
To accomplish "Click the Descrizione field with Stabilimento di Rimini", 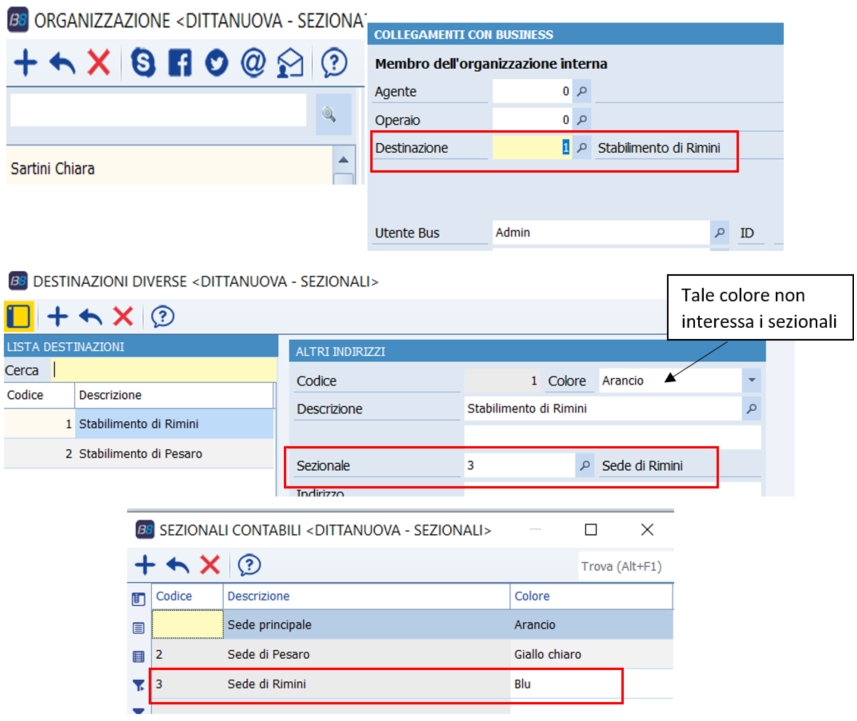I will [603, 408].
